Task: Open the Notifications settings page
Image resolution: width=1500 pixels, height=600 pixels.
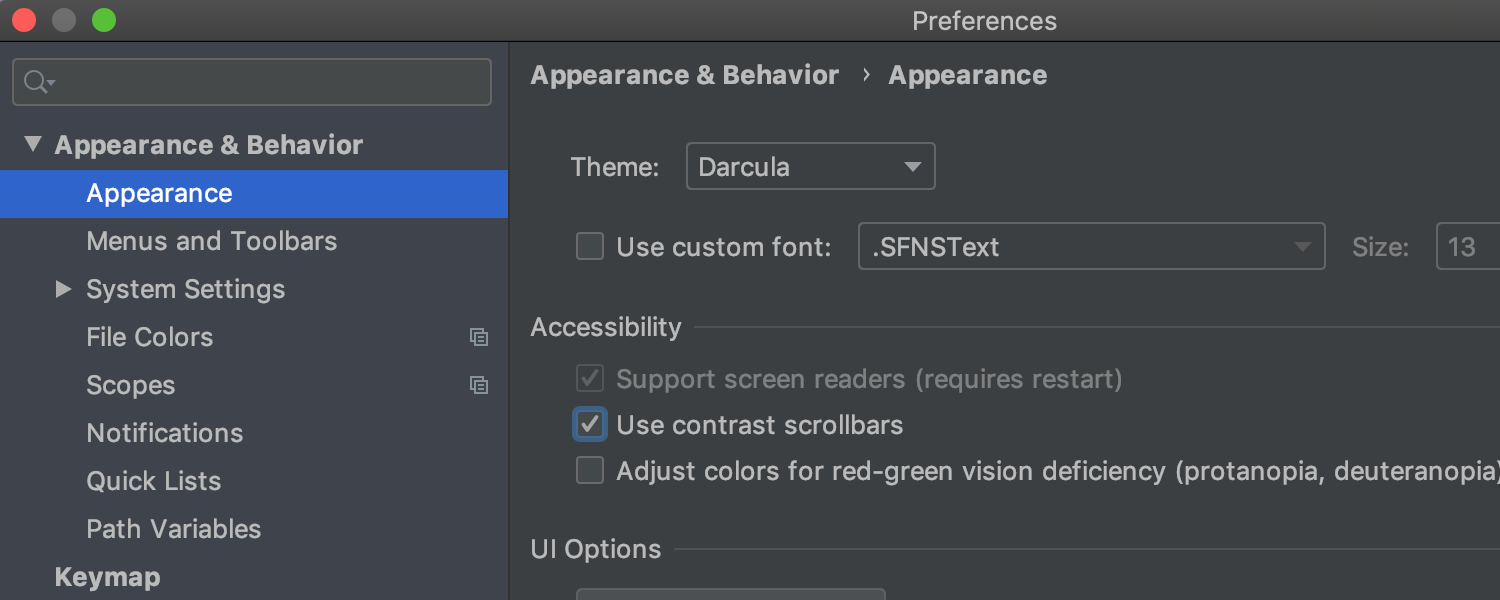Action: point(164,434)
